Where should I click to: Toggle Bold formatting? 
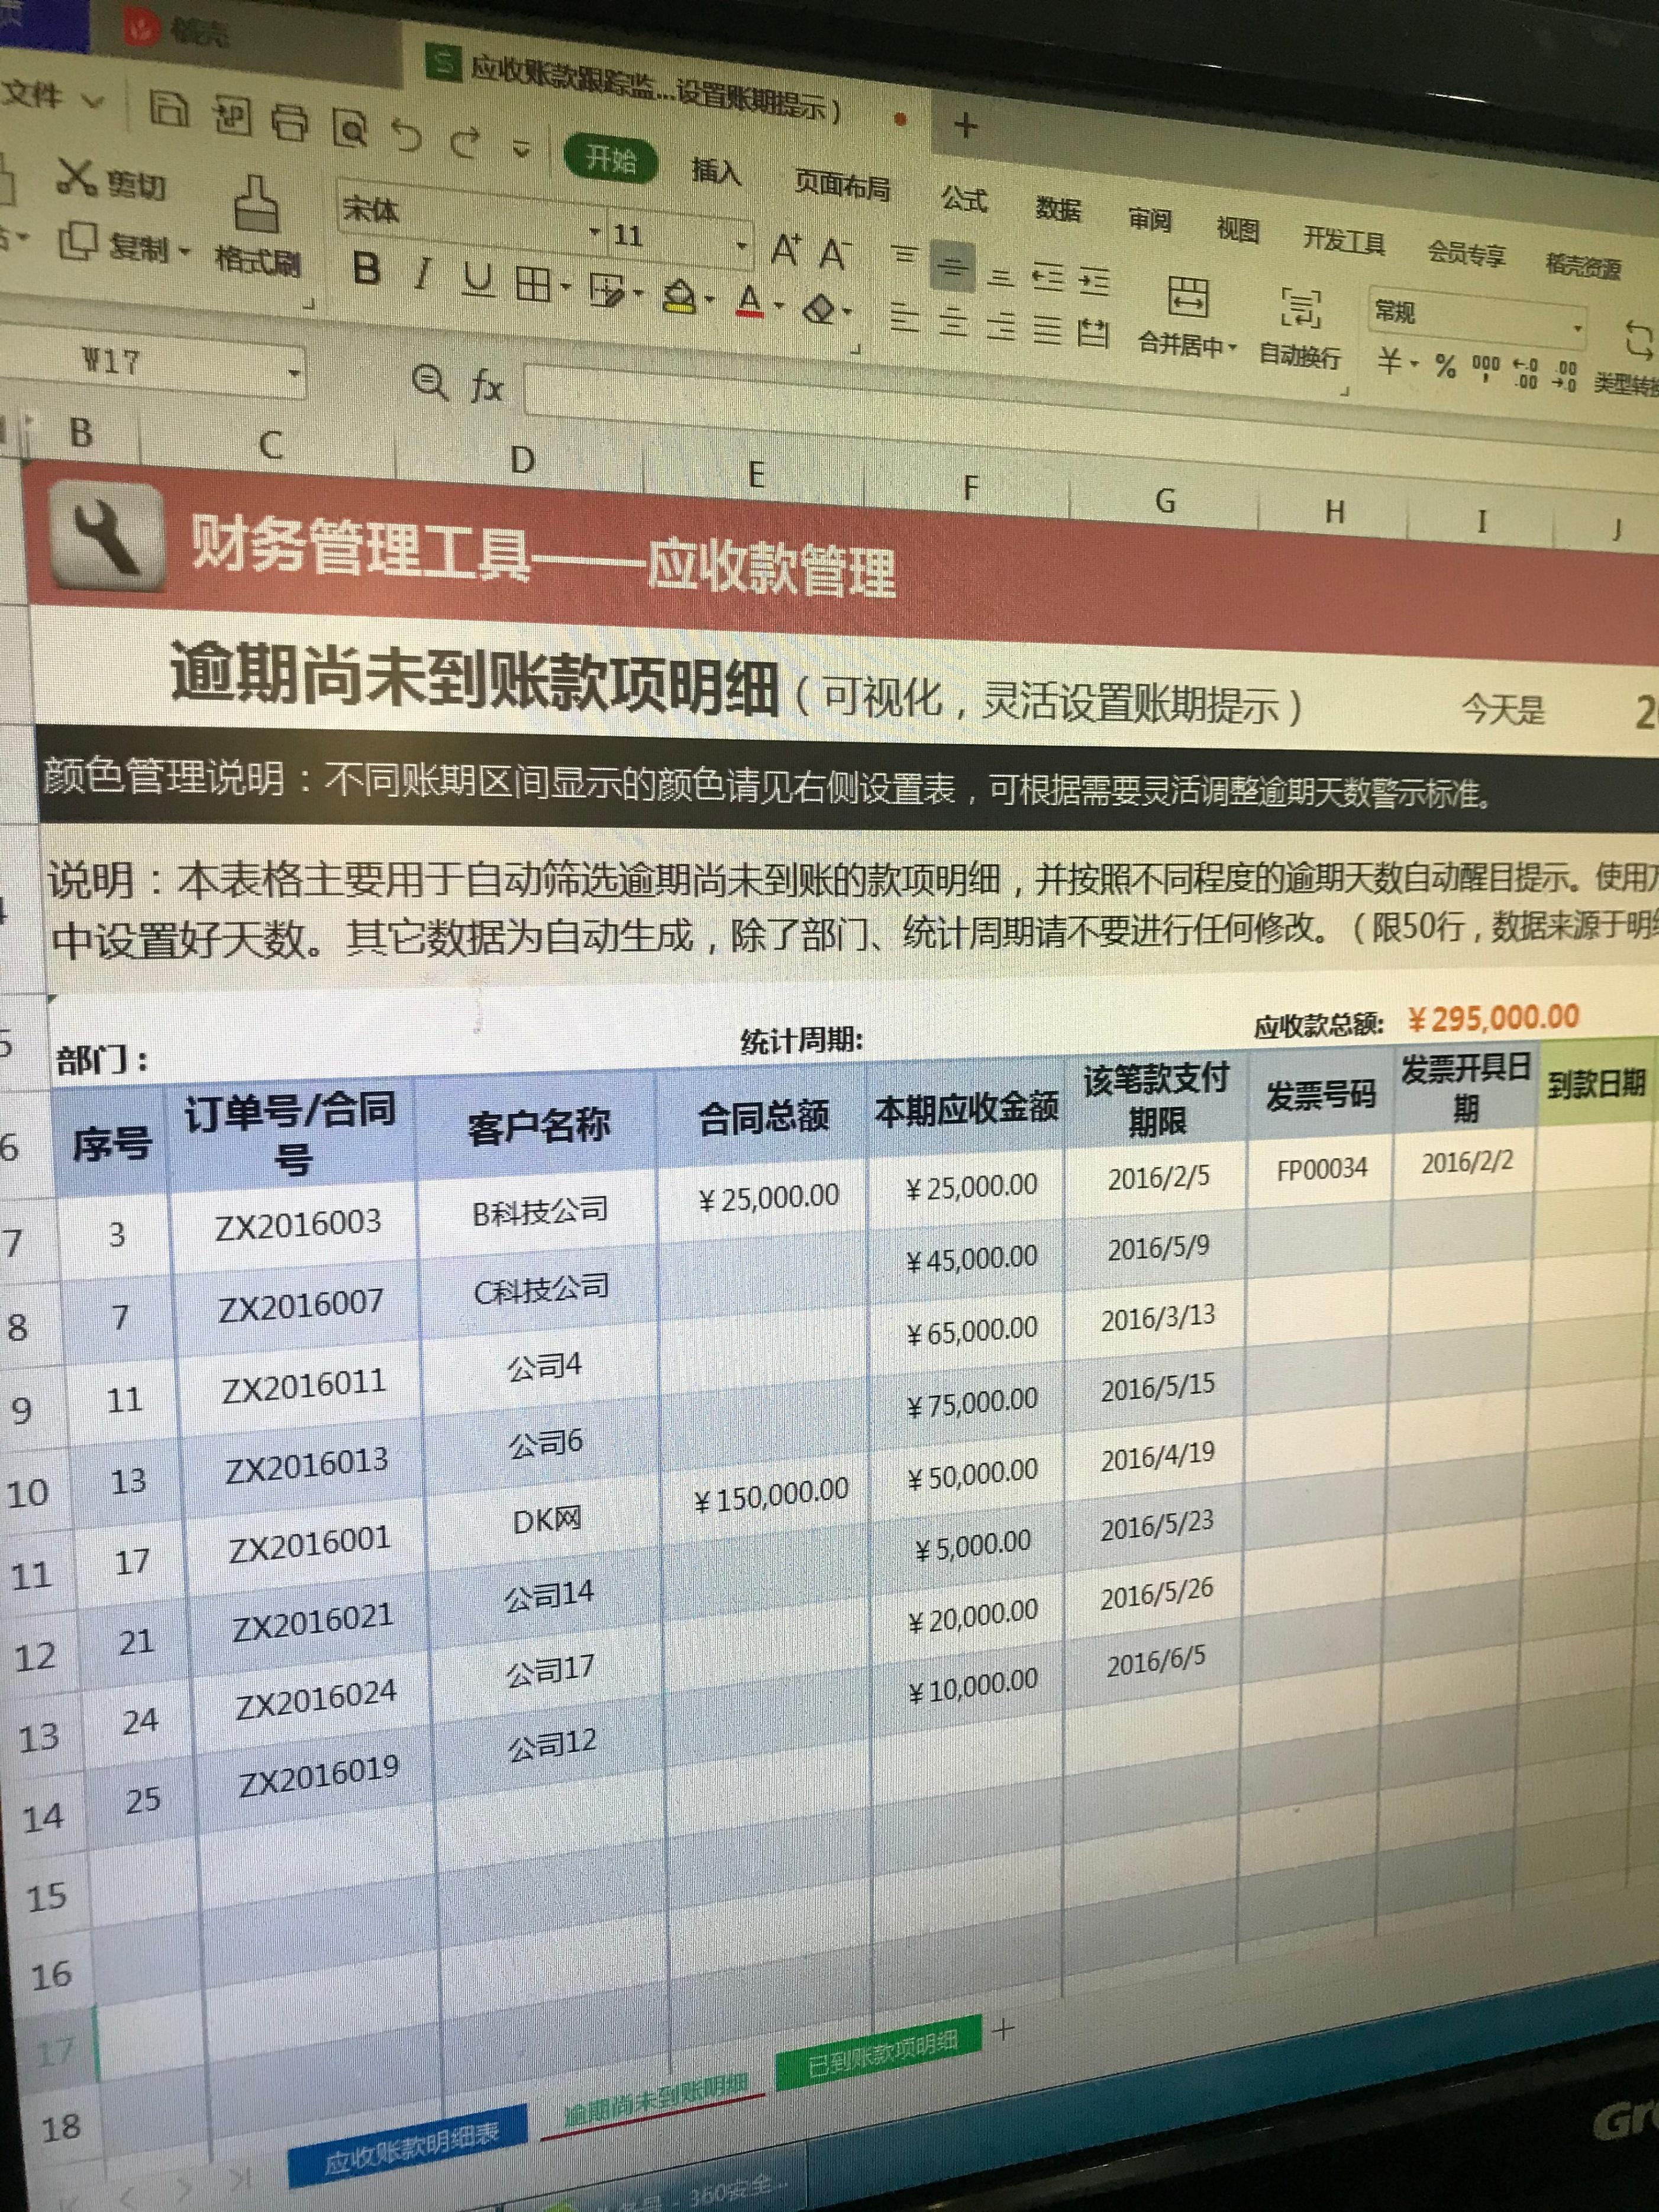[x=367, y=267]
